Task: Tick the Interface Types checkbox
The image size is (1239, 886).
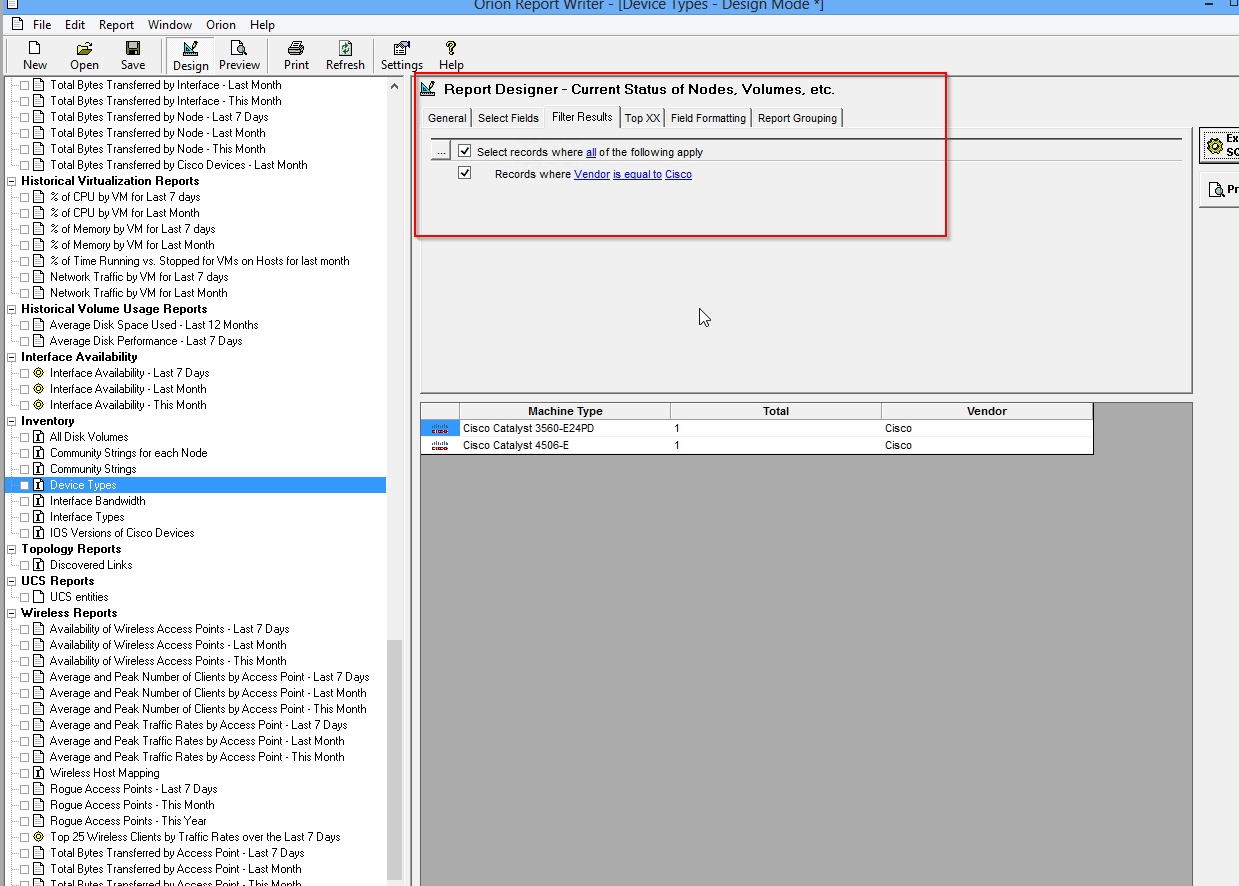Action: point(25,517)
